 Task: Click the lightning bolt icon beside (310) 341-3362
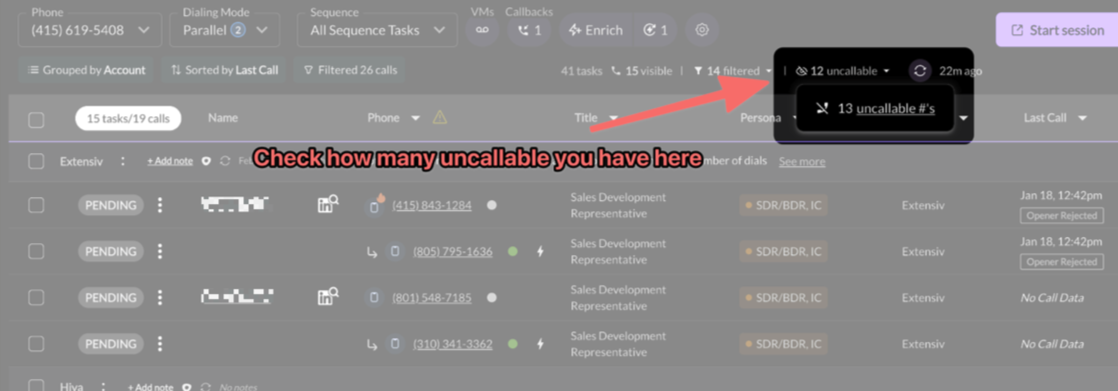click(540, 344)
